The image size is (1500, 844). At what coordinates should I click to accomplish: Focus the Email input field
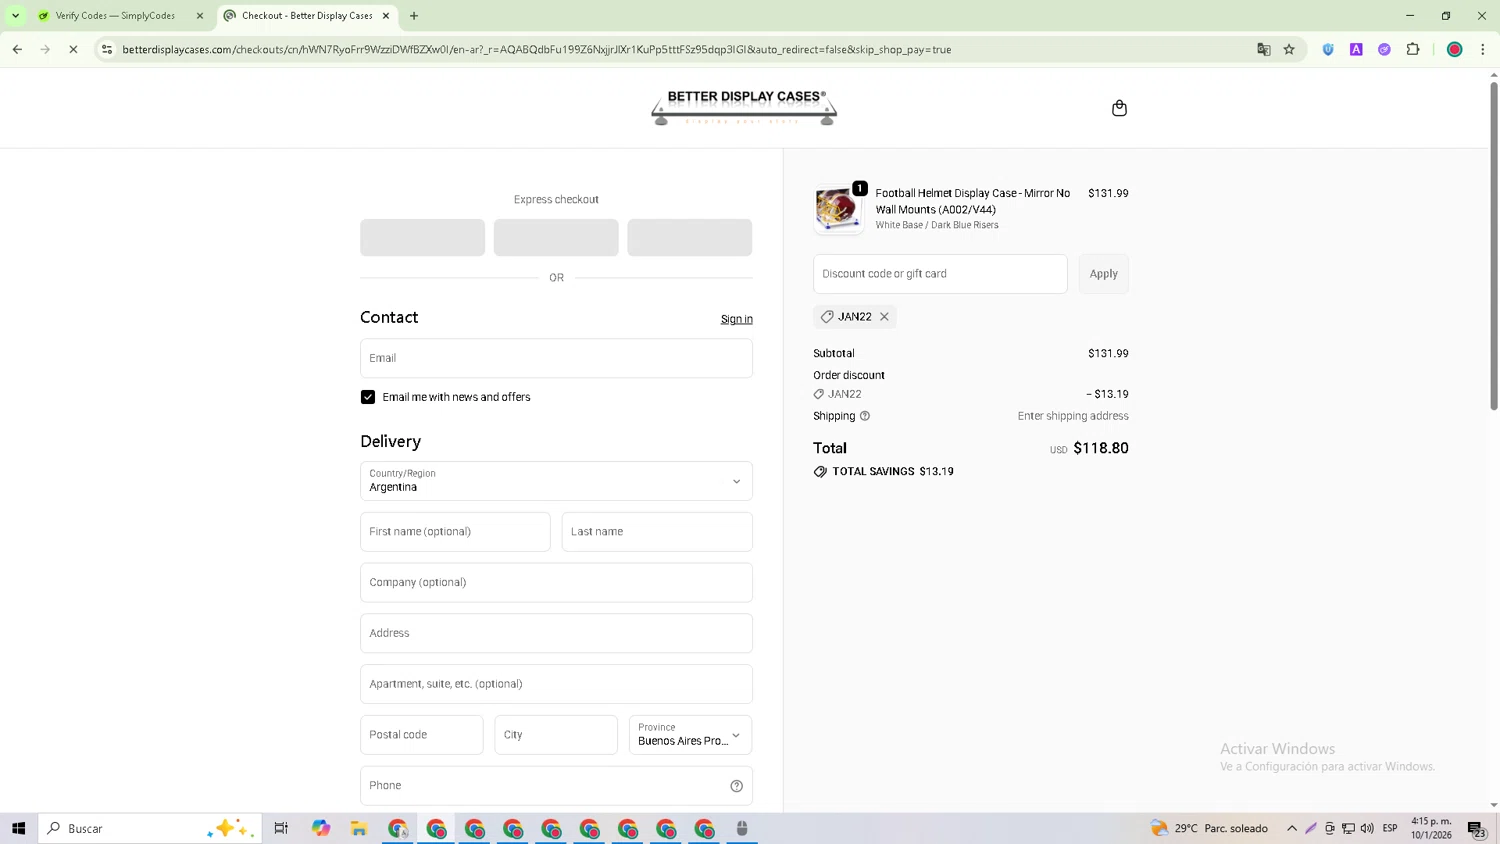(556, 358)
